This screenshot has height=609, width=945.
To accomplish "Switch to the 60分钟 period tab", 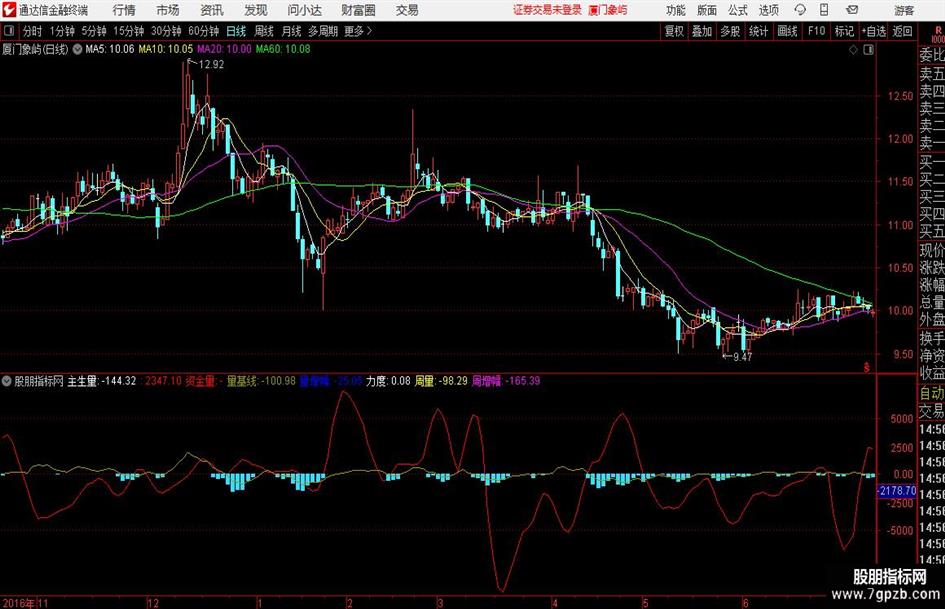I will pos(204,31).
